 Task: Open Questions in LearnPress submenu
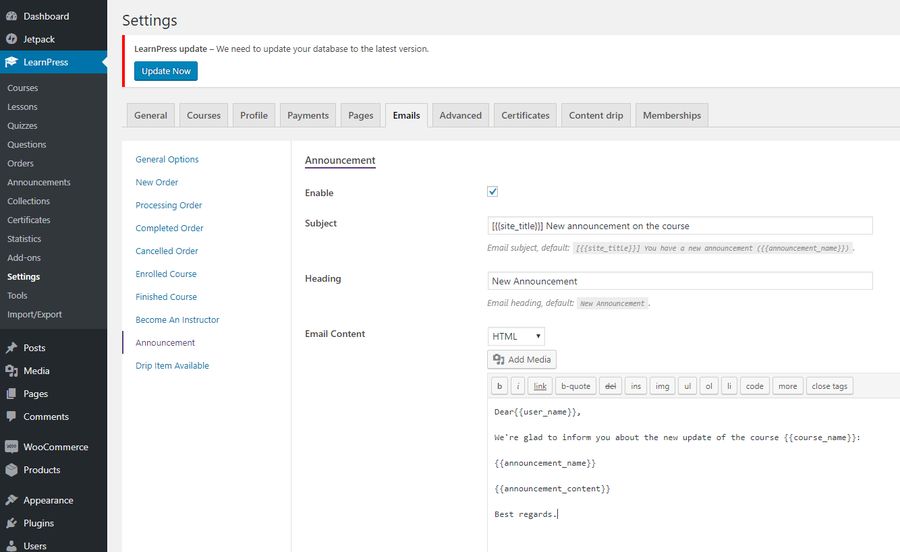click(26, 145)
